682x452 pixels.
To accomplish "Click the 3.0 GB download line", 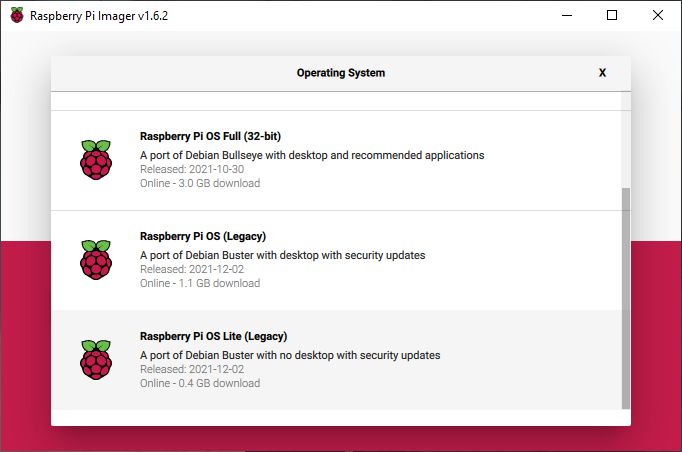I will click(x=200, y=183).
